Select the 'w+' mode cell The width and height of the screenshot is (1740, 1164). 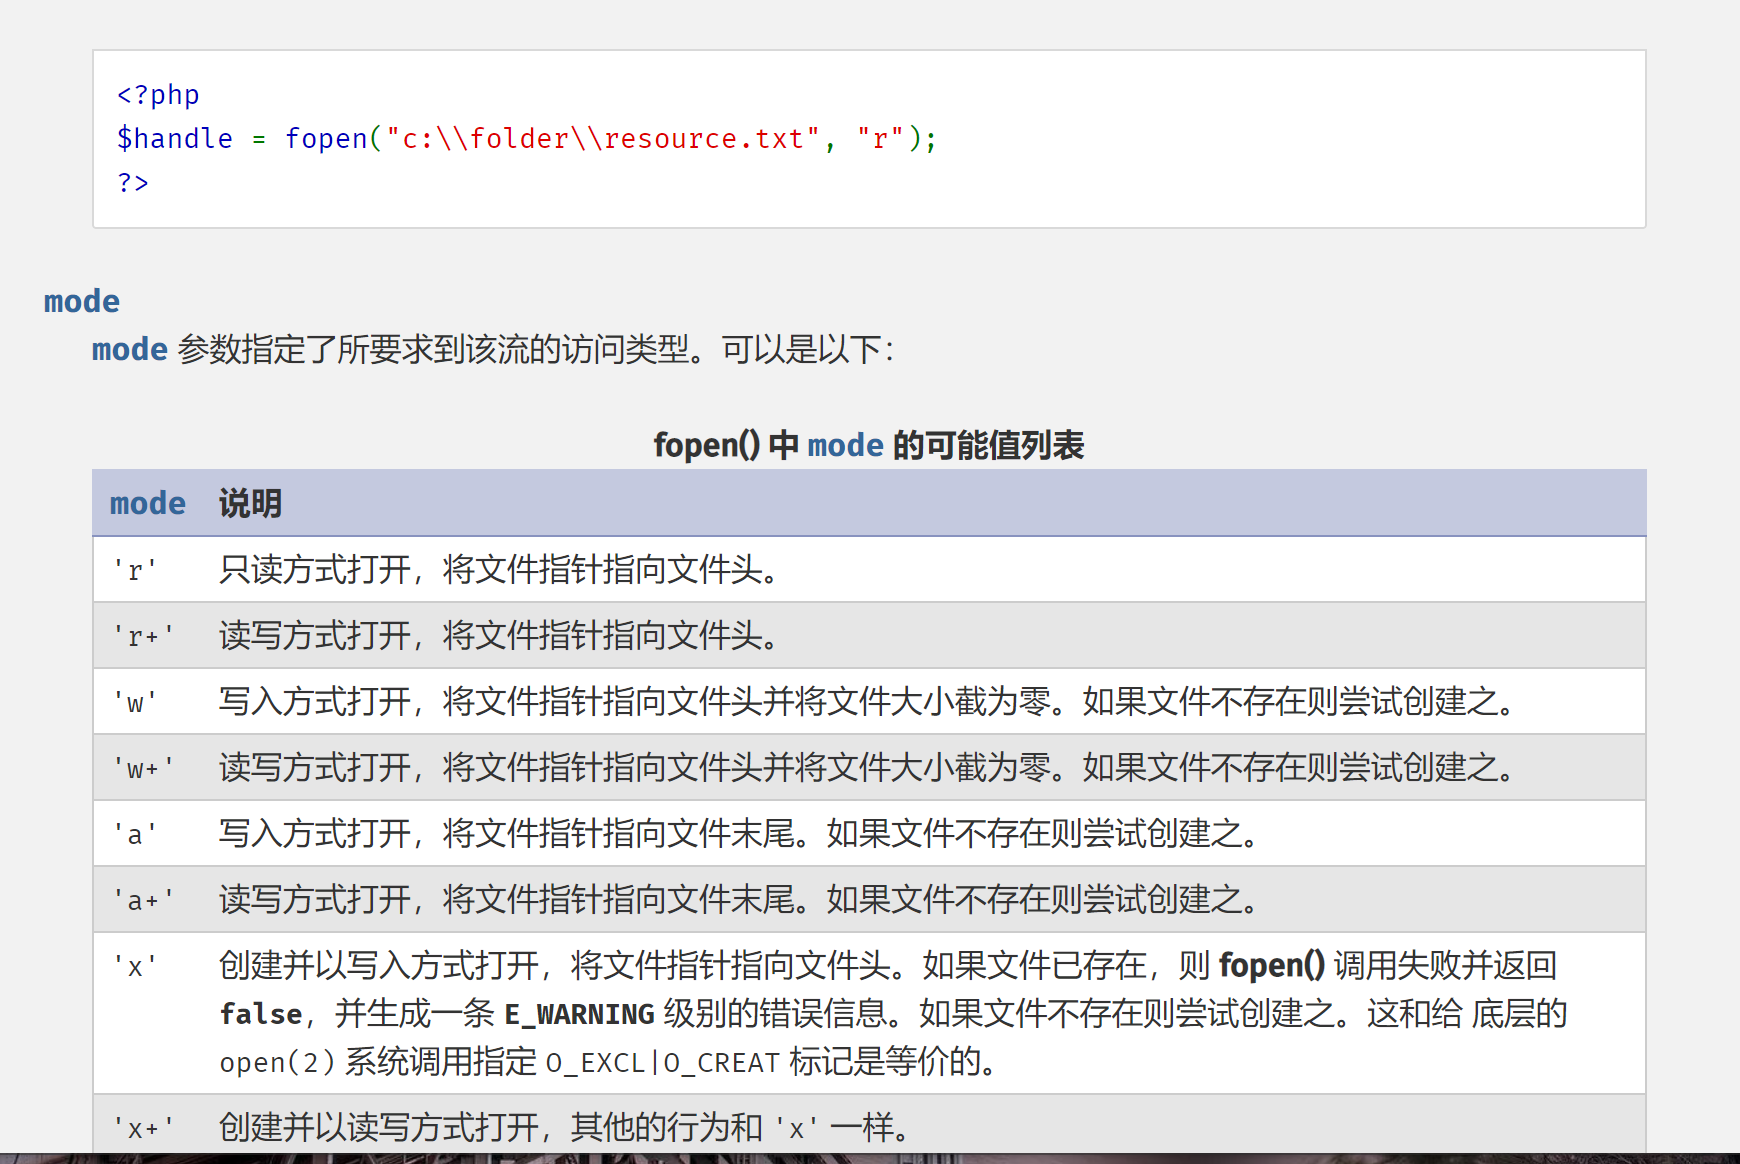(x=144, y=768)
